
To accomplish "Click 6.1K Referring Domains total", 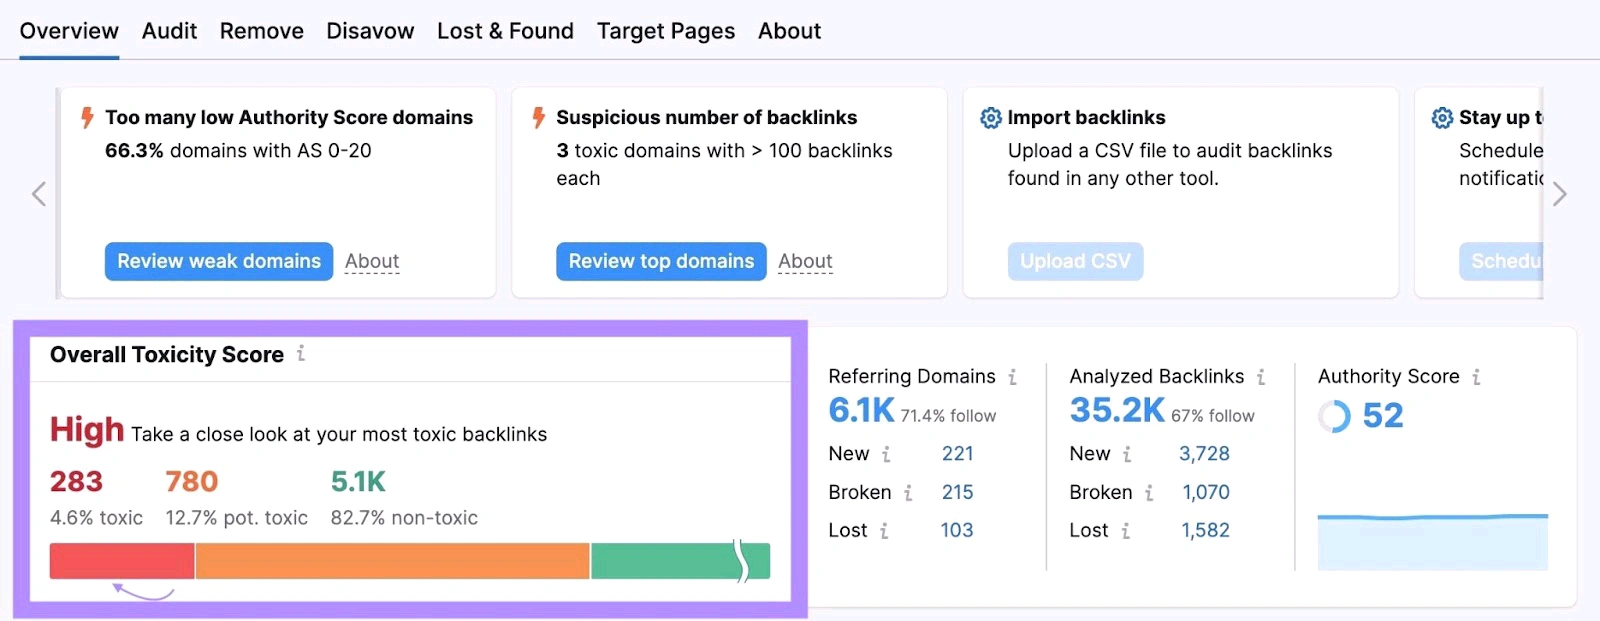I will 861,410.
